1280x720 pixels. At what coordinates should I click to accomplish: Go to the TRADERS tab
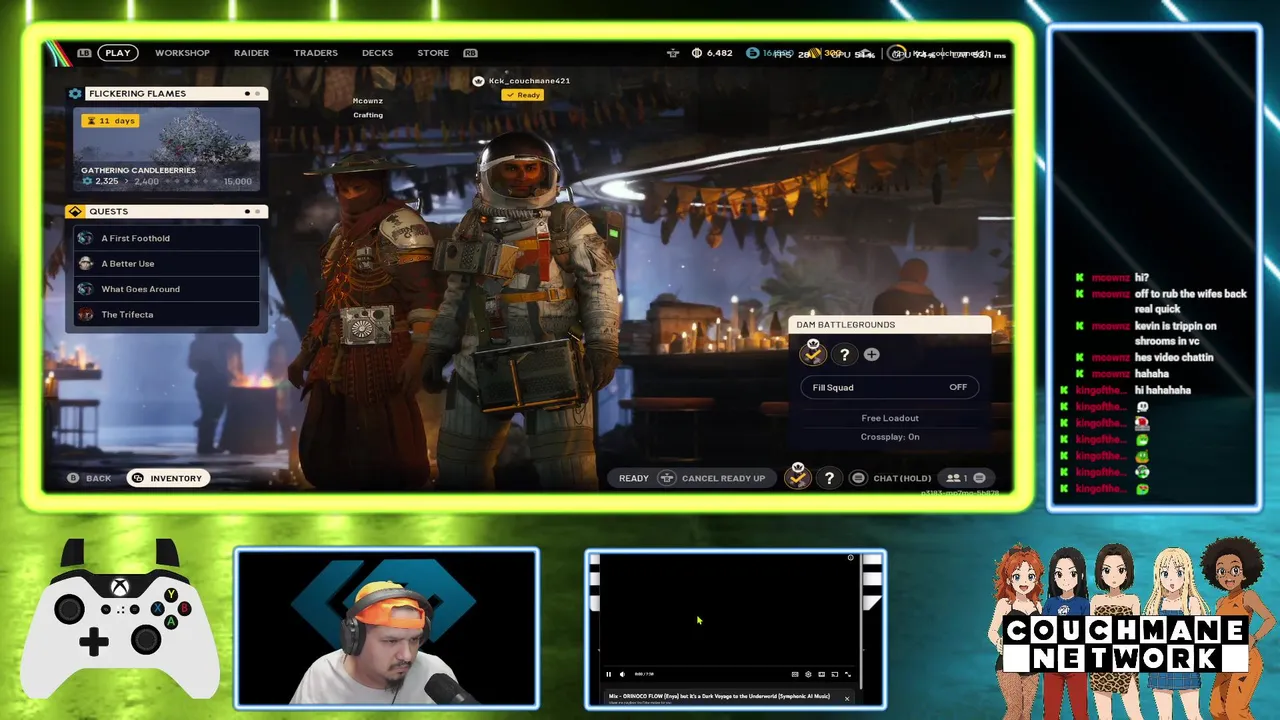click(315, 53)
